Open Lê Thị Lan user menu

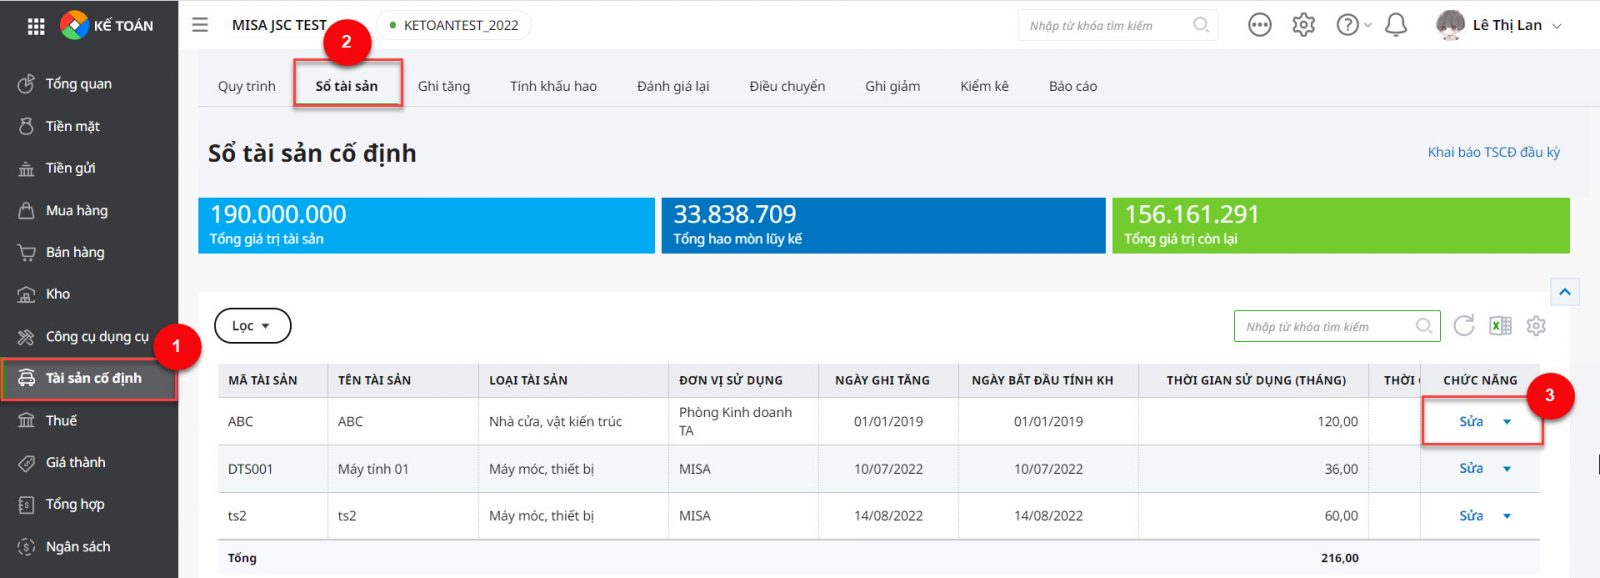[x=1498, y=25]
